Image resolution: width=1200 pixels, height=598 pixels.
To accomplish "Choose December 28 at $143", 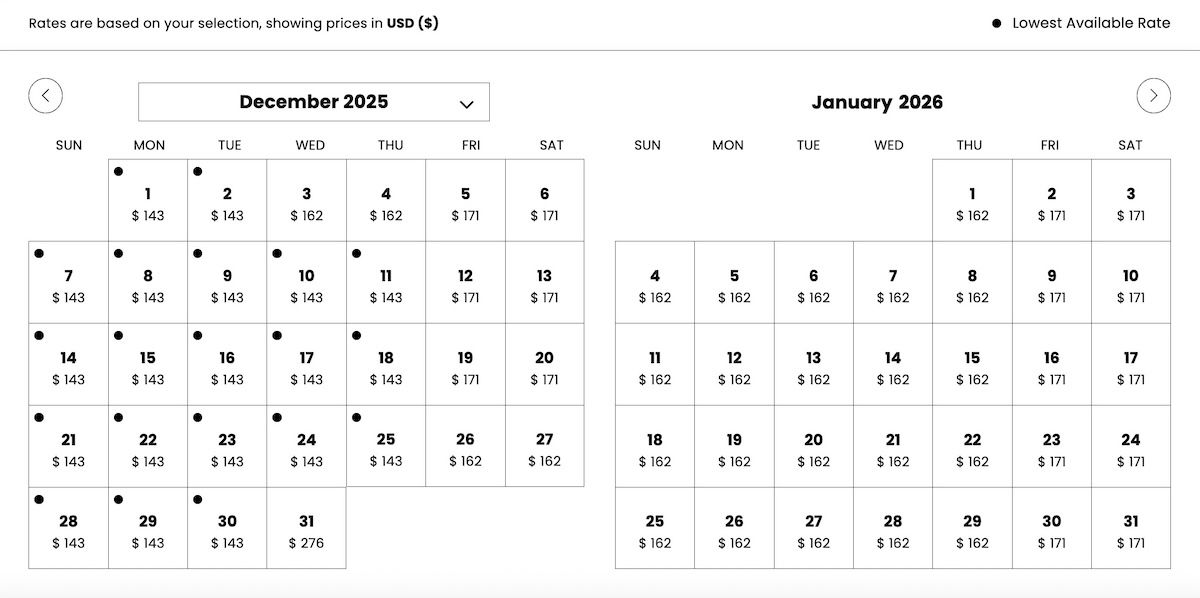I will click(x=68, y=529).
